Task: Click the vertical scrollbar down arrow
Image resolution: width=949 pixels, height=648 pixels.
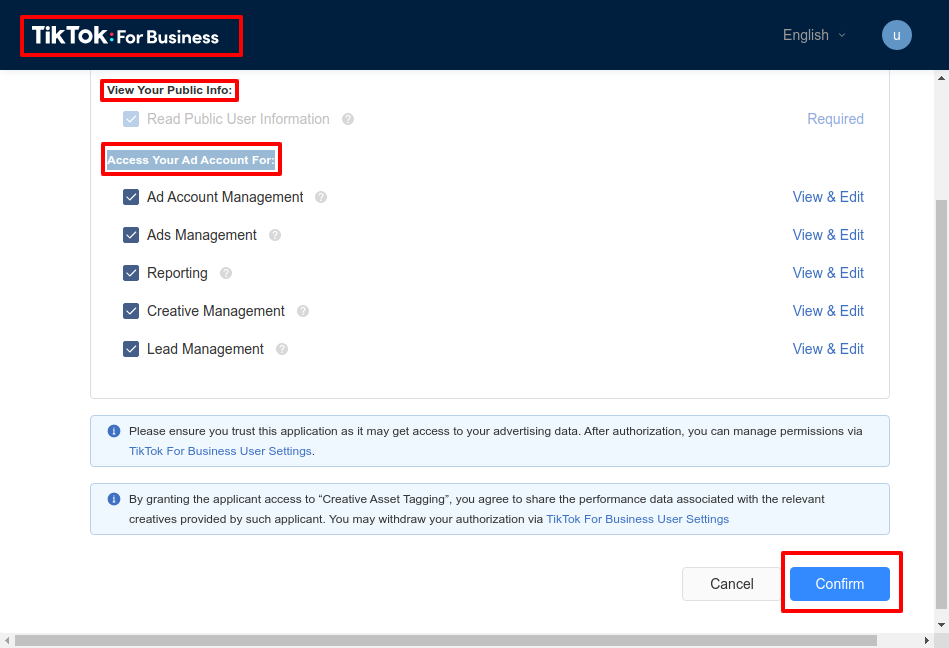Action: 941,624
